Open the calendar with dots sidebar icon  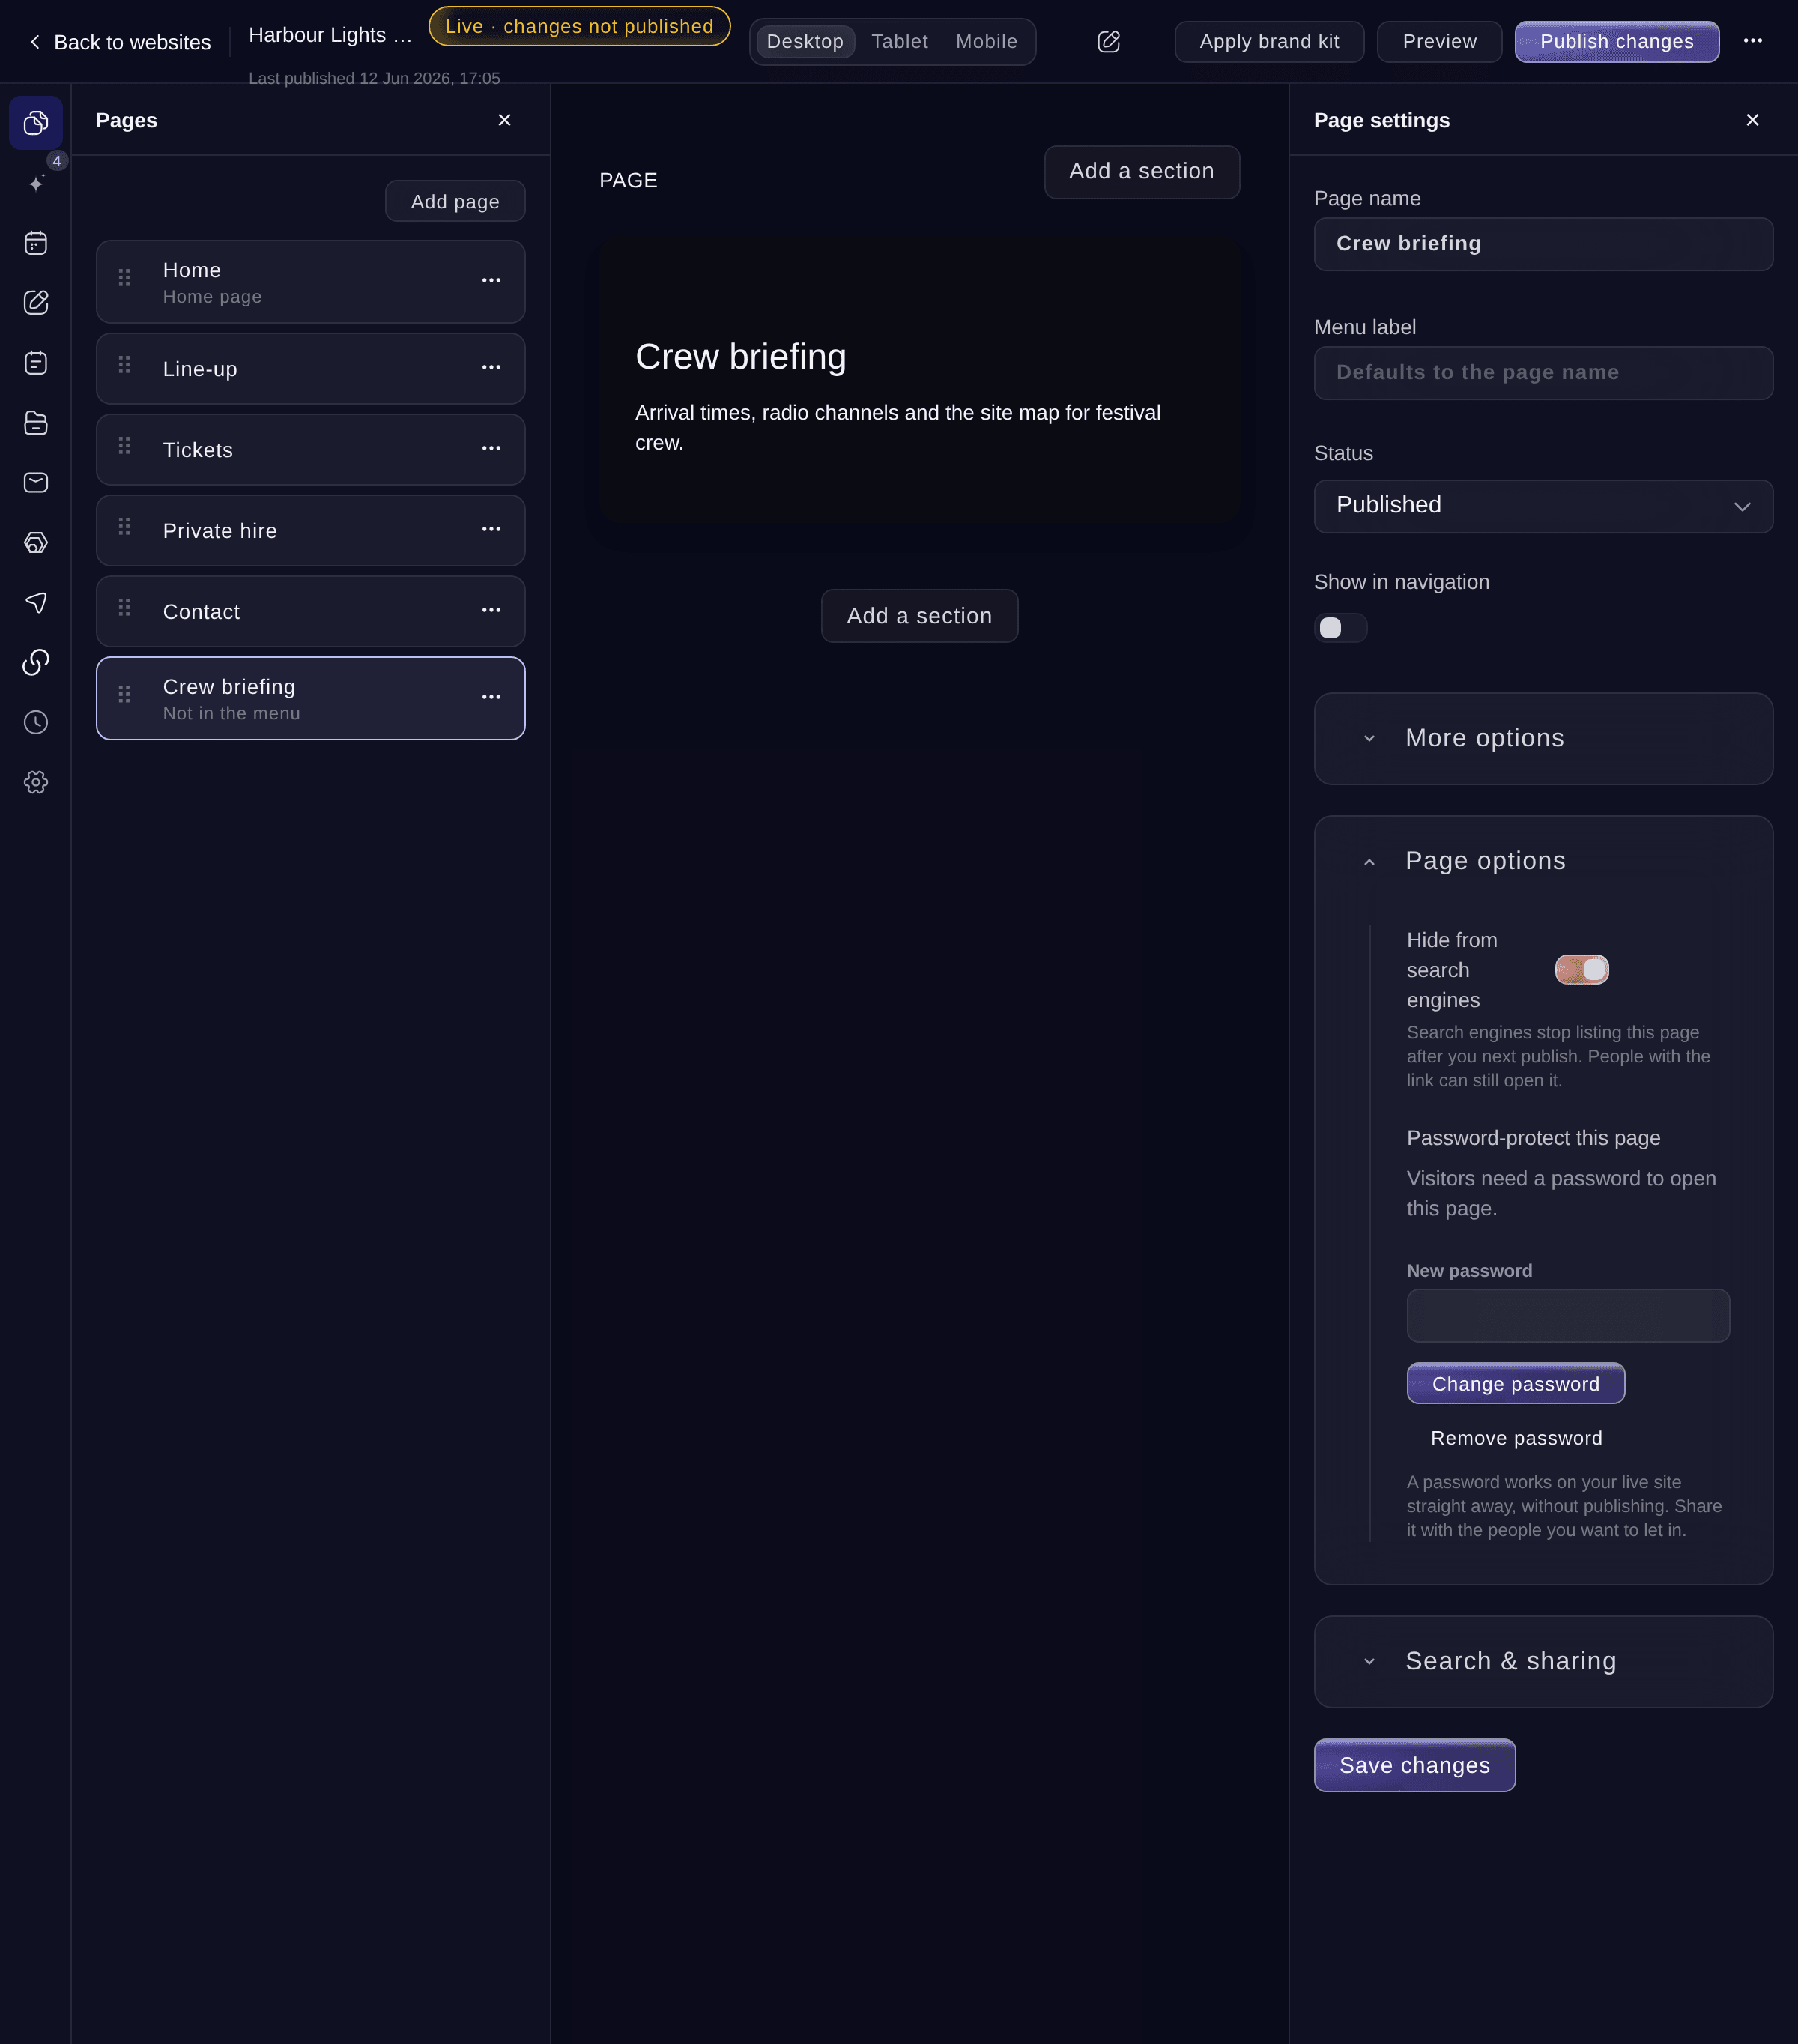click(36, 243)
